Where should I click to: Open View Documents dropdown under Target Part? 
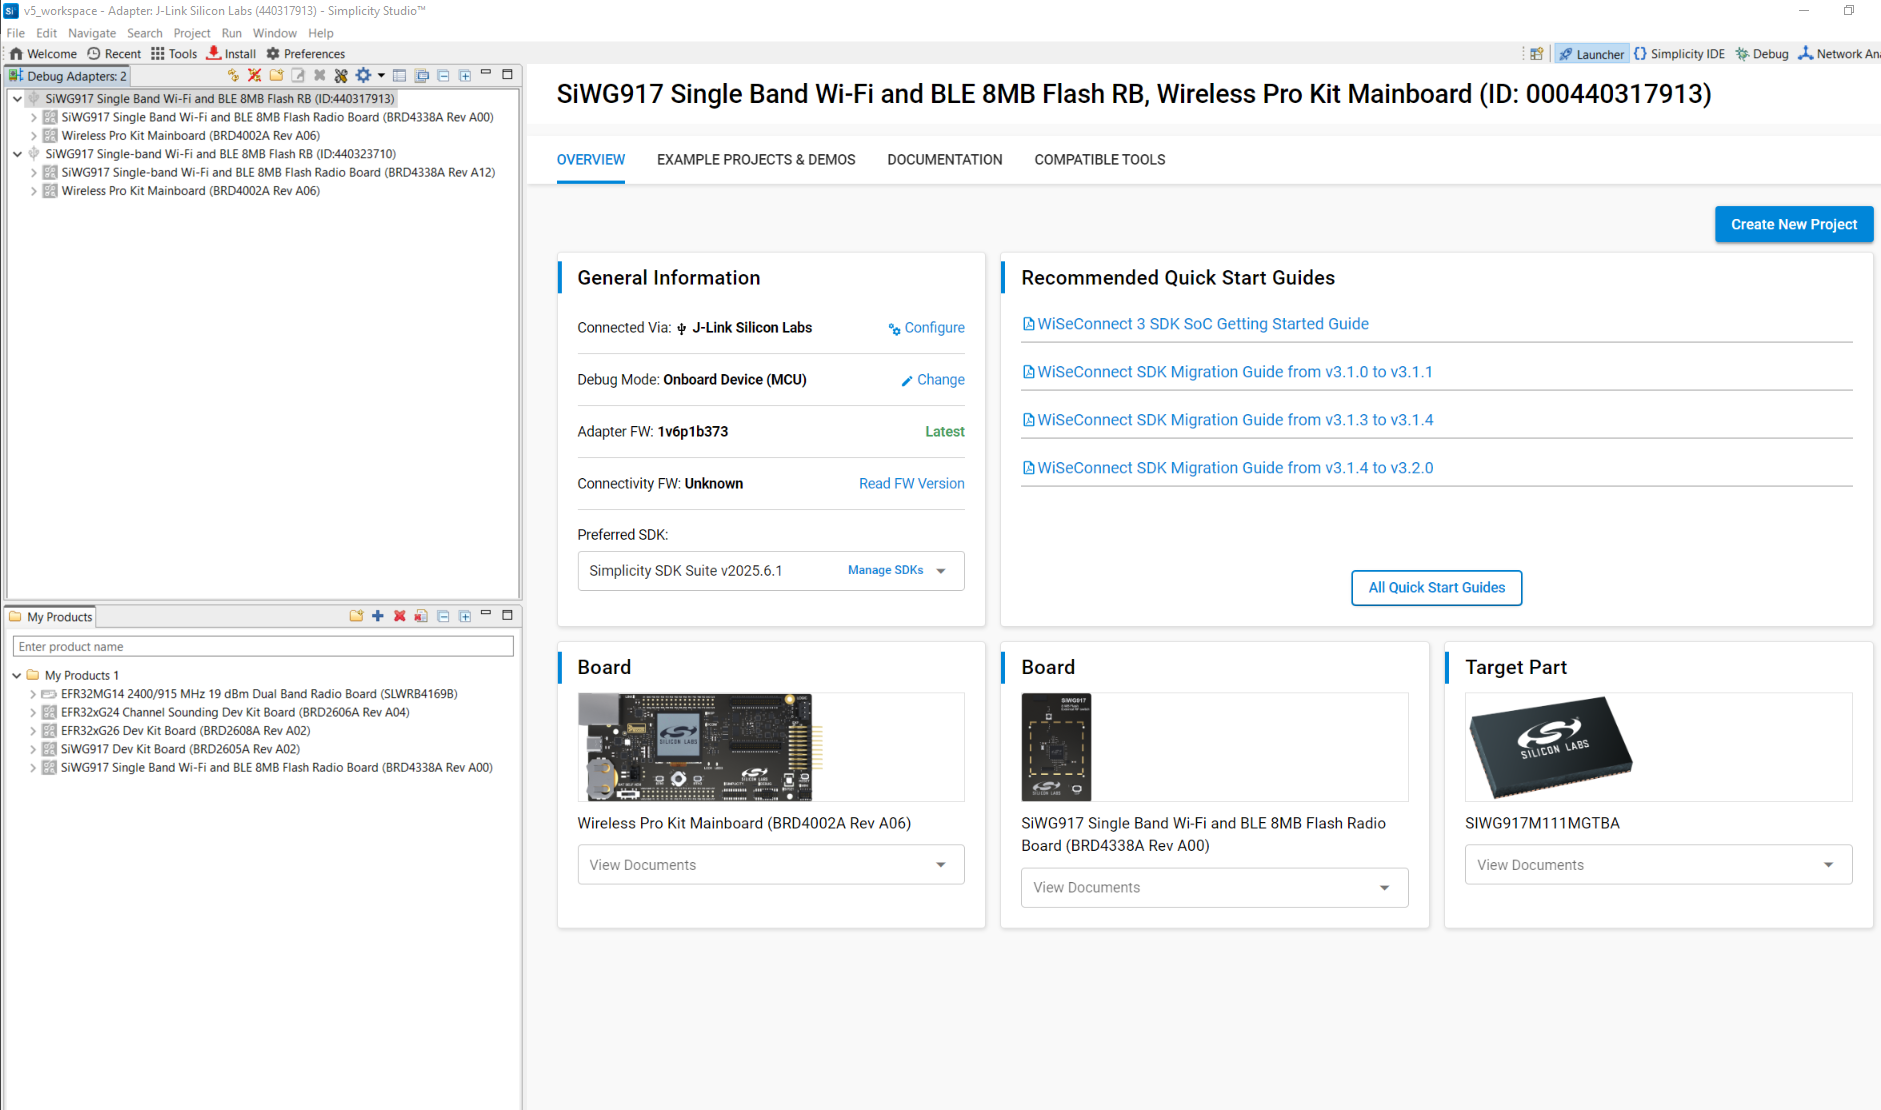(1827, 865)
